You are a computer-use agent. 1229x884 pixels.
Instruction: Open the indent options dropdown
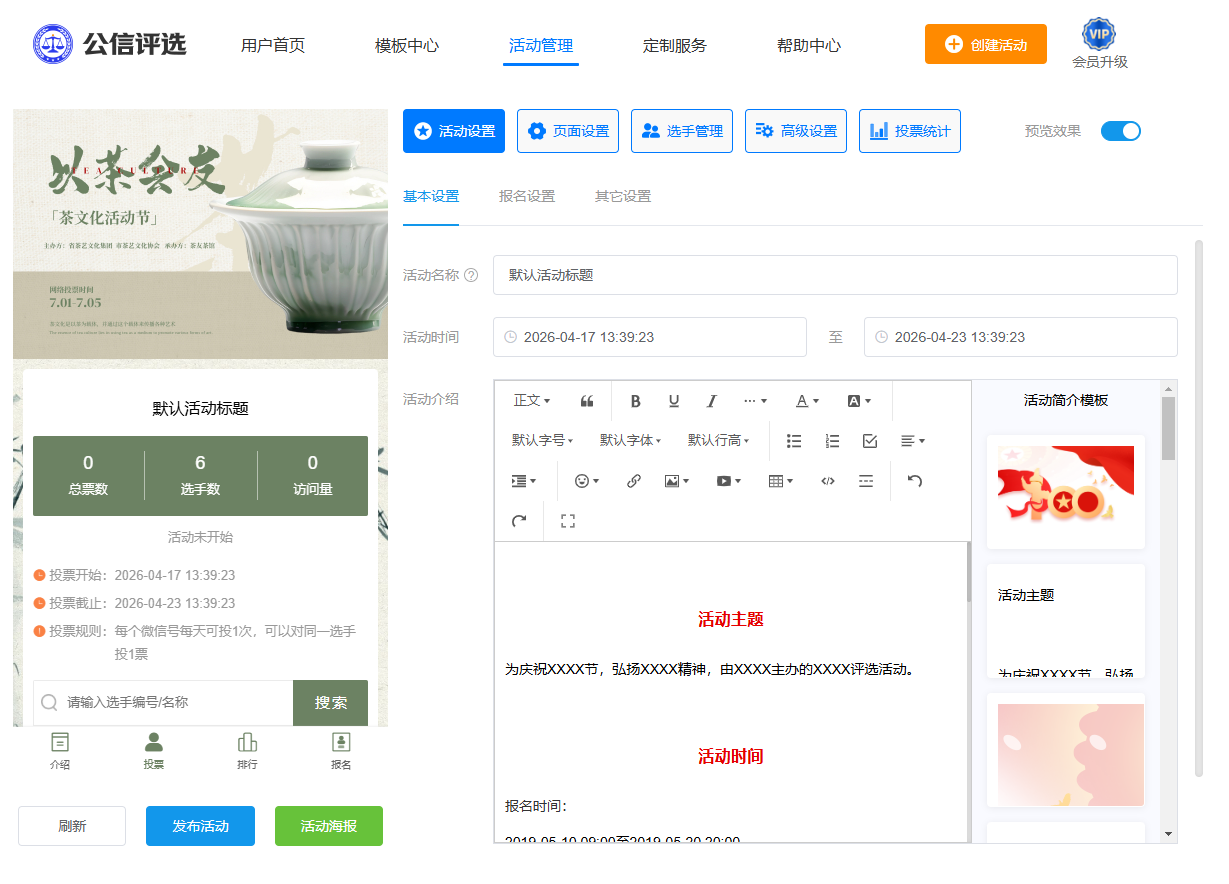tap(524, 481)
